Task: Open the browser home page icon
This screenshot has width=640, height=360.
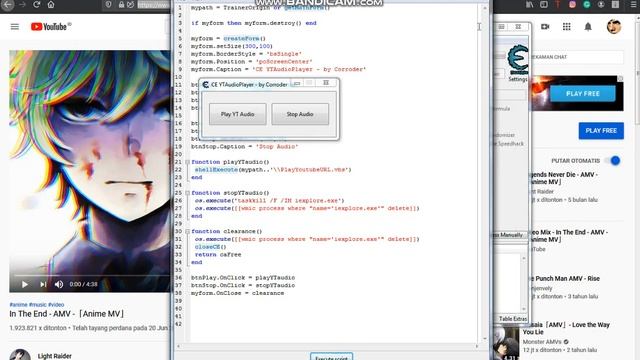Action: point(51,4)
